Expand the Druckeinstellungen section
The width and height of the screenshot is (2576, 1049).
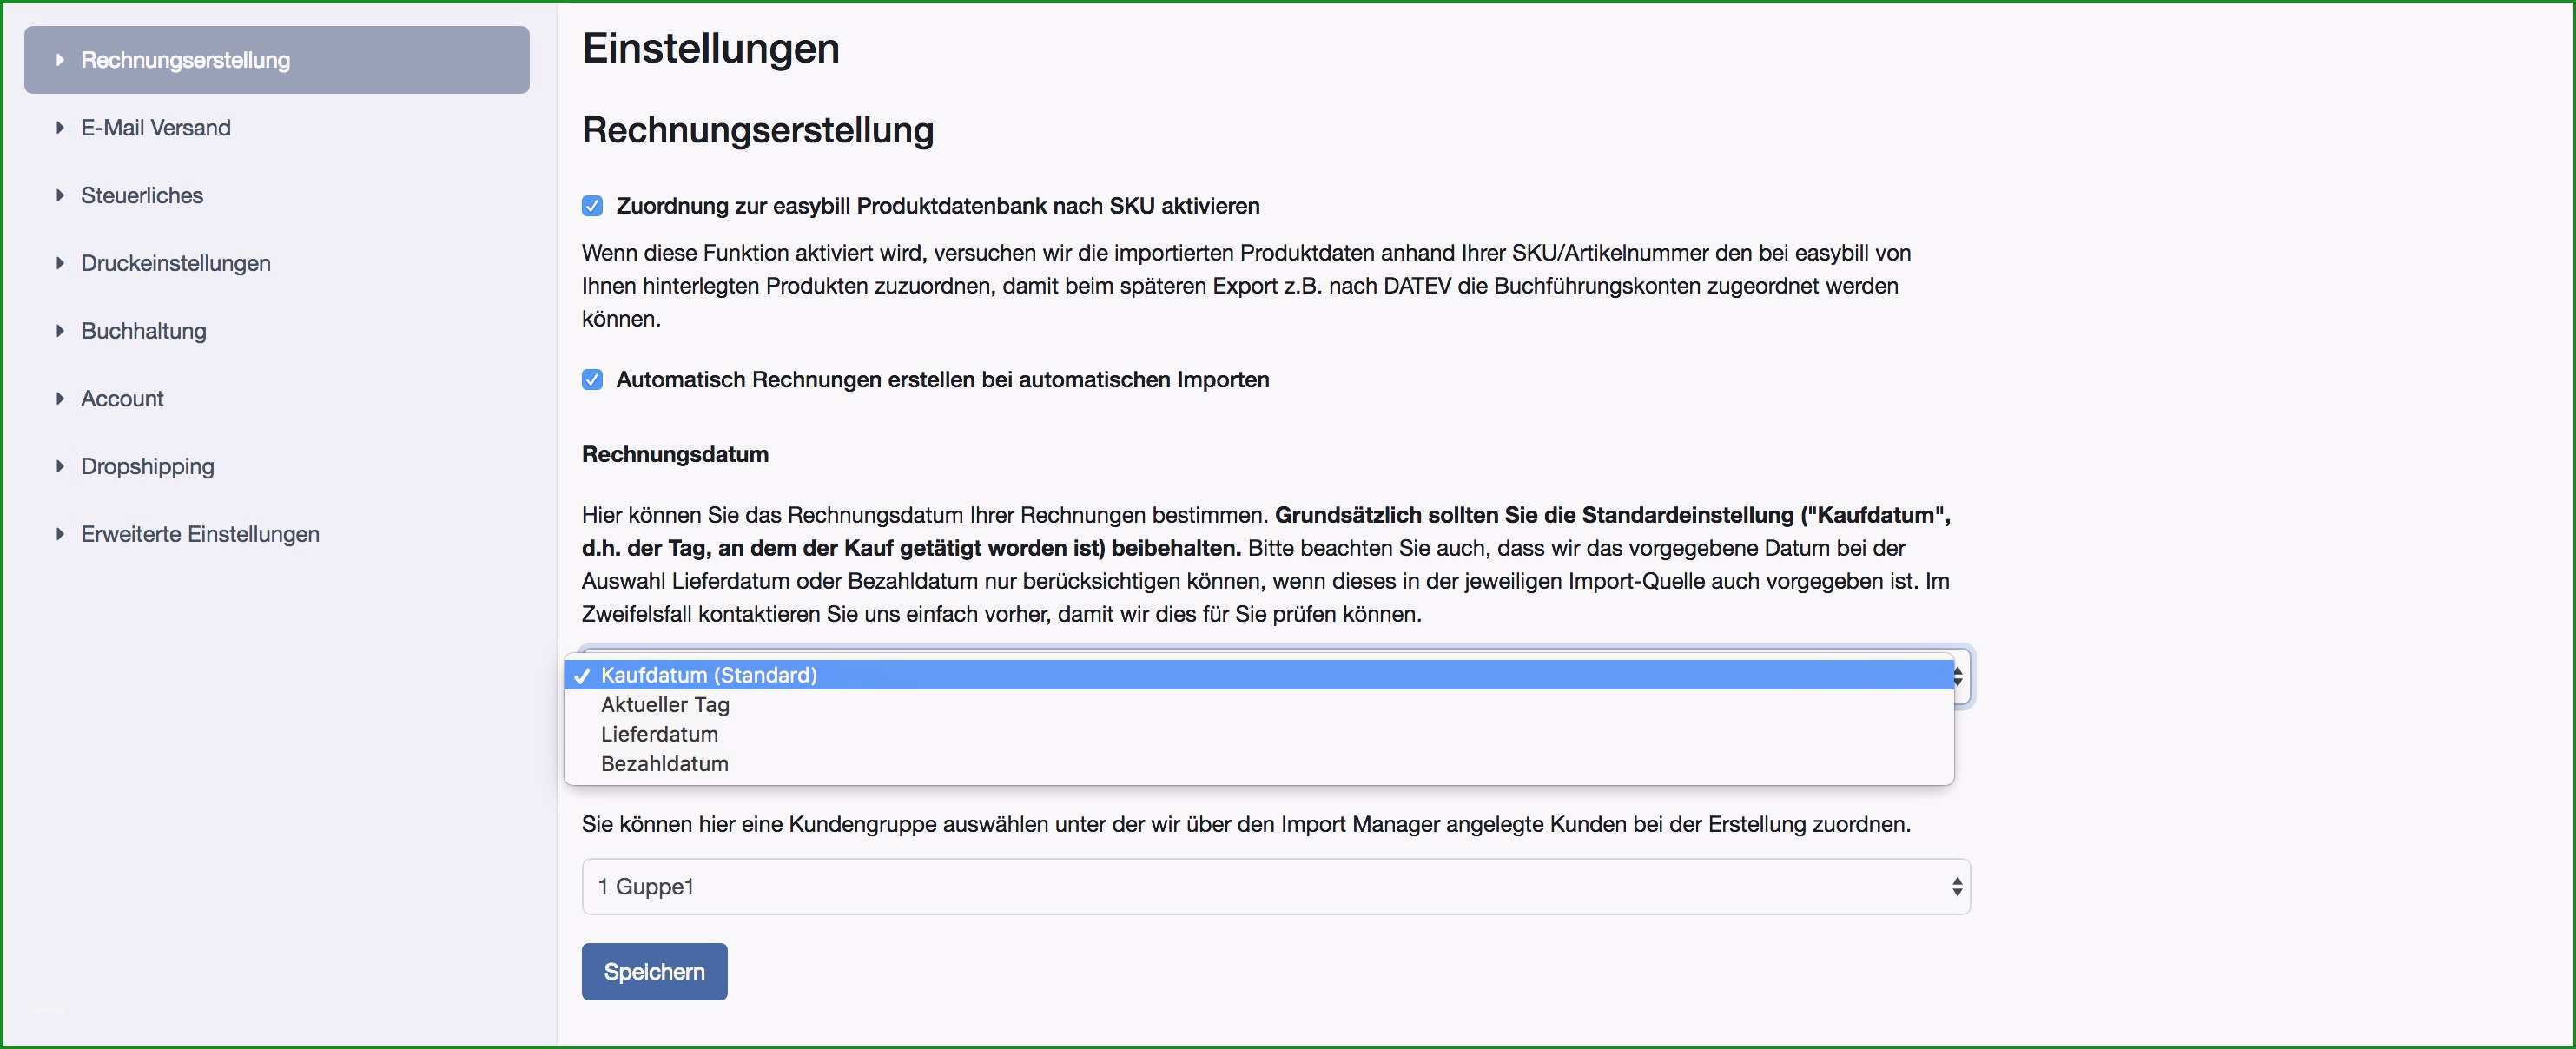(x=177, y=262)
